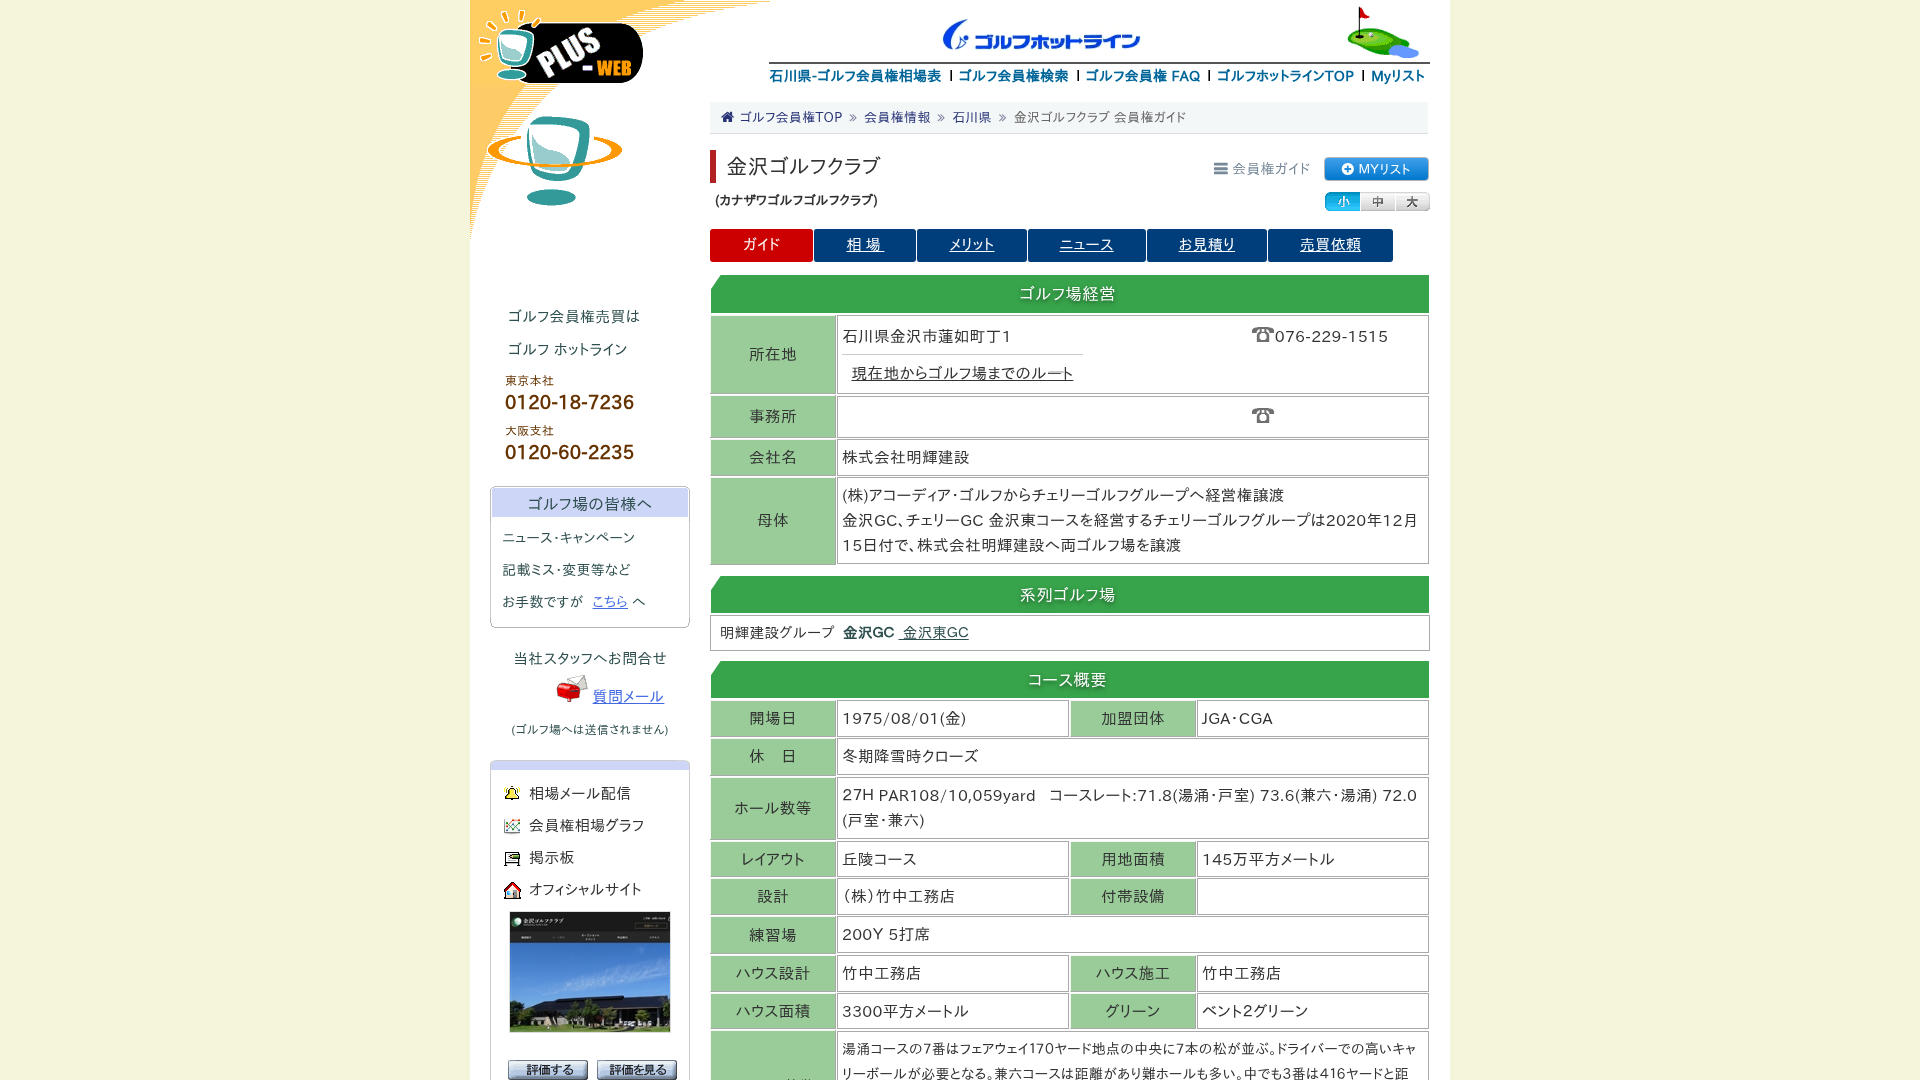Click the 会員権ガイド list icon
This screenshot has height=1080, width=1920.
click(1220, 169)
